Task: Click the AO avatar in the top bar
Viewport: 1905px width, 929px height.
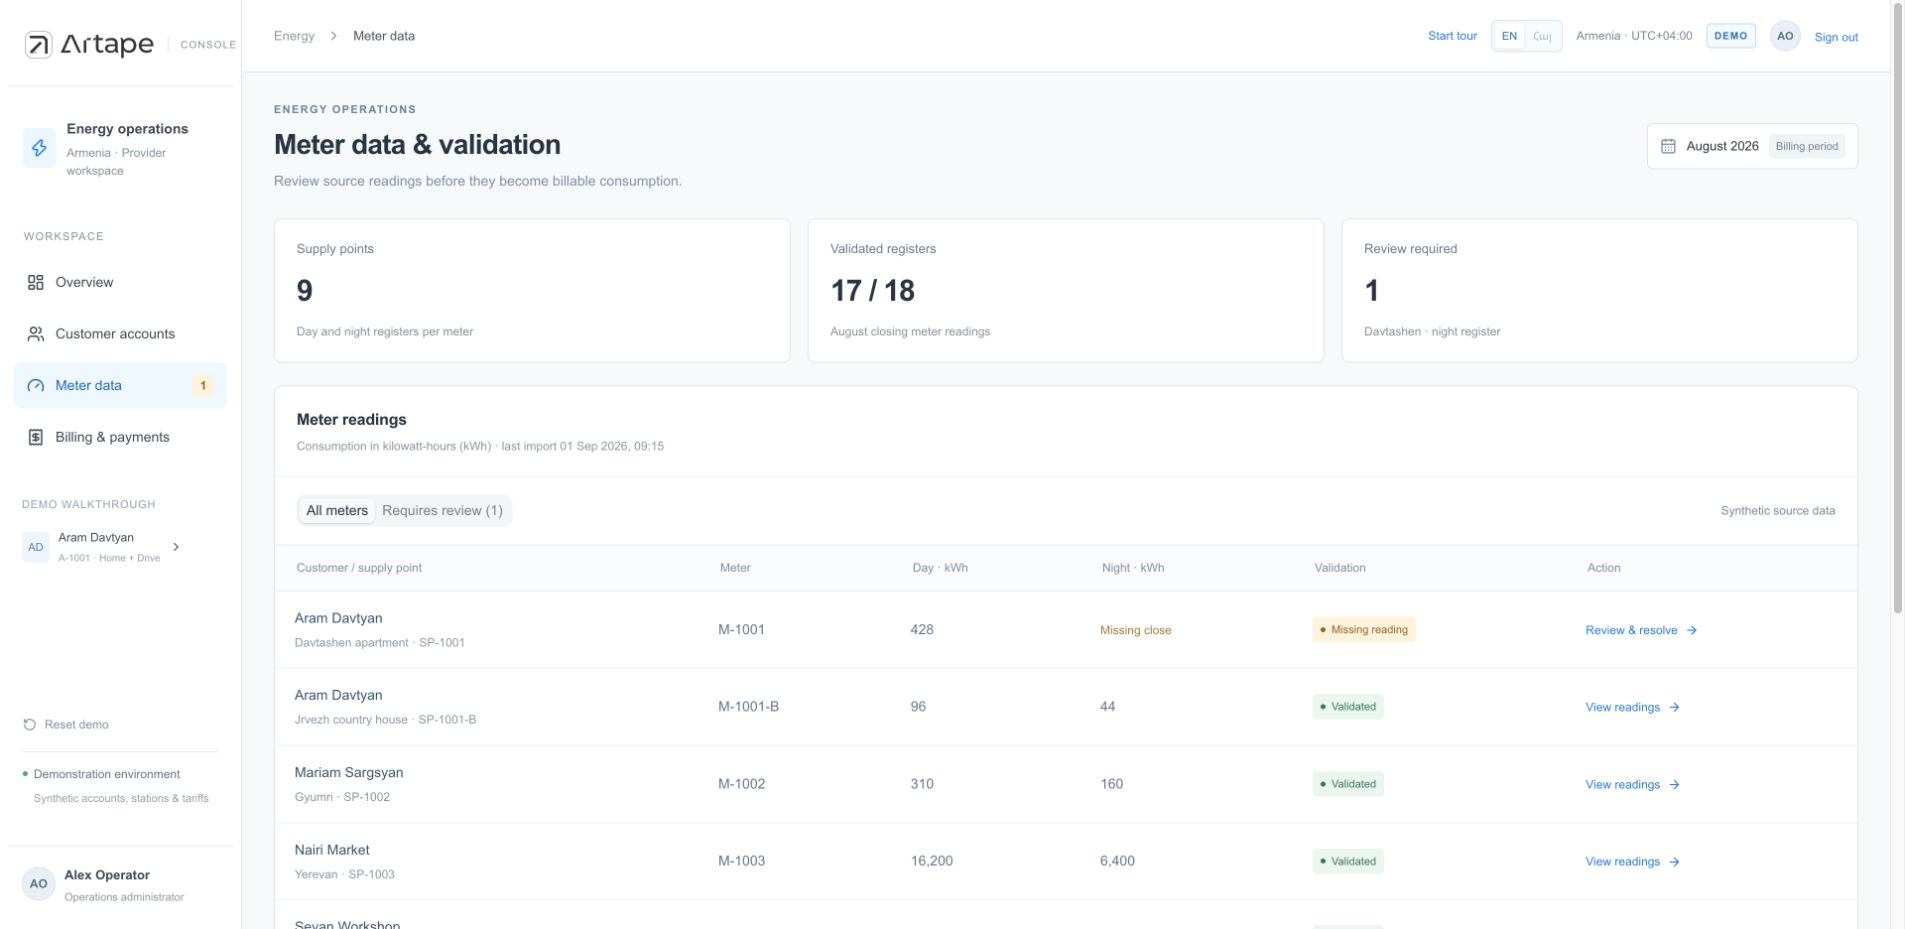Action: (x=1785, y=36)
